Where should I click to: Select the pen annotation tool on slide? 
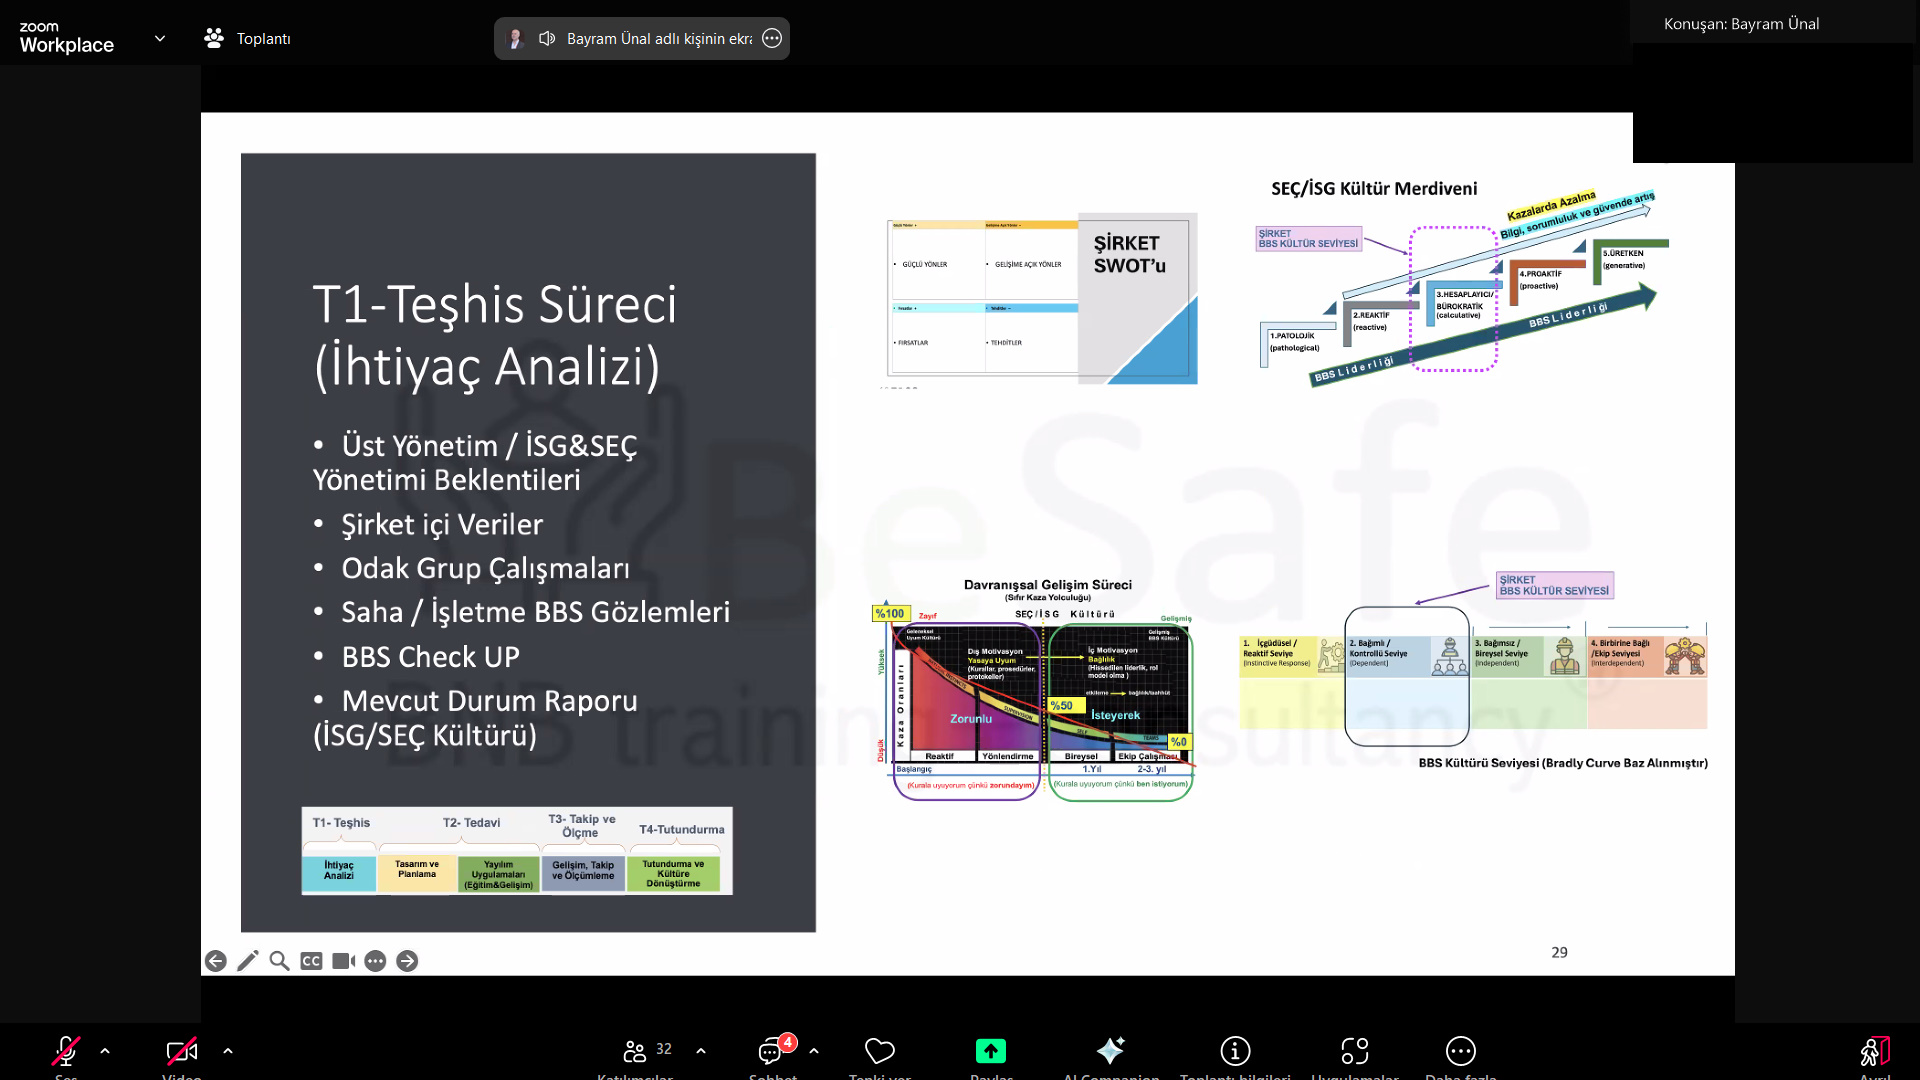click(247, 961)
